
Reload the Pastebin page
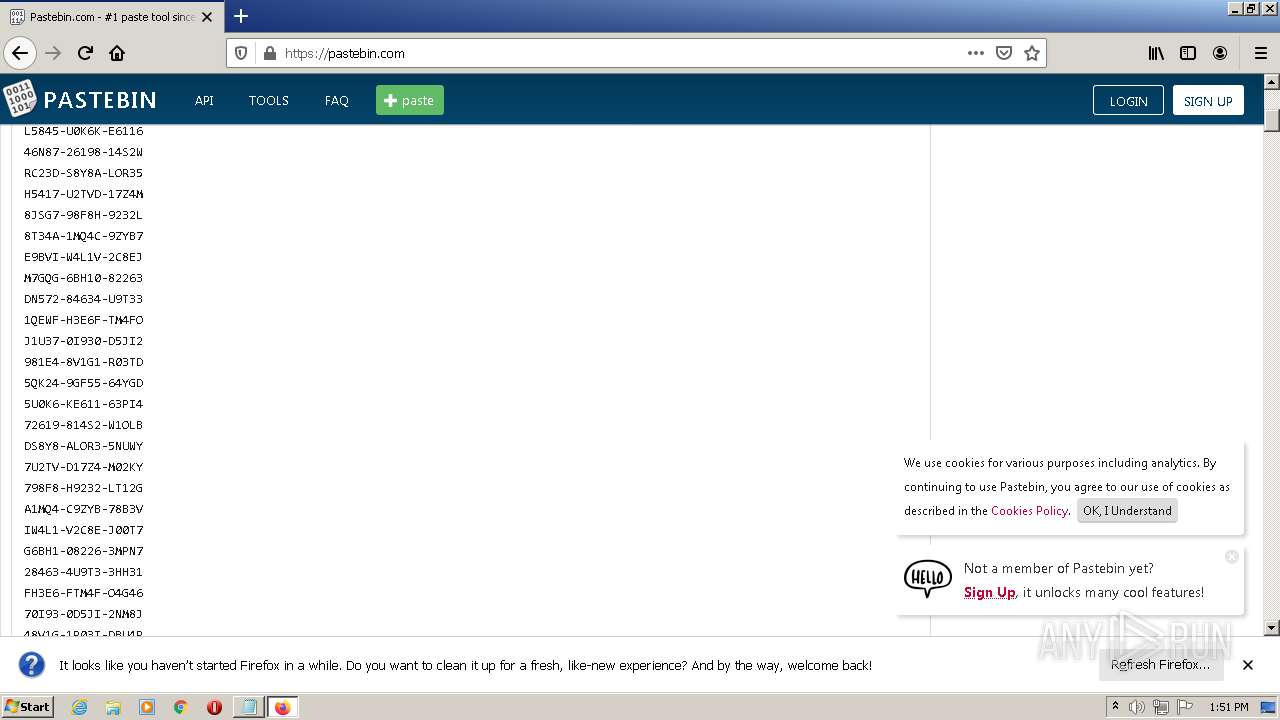pyautogui.click(x=85, y=53)
